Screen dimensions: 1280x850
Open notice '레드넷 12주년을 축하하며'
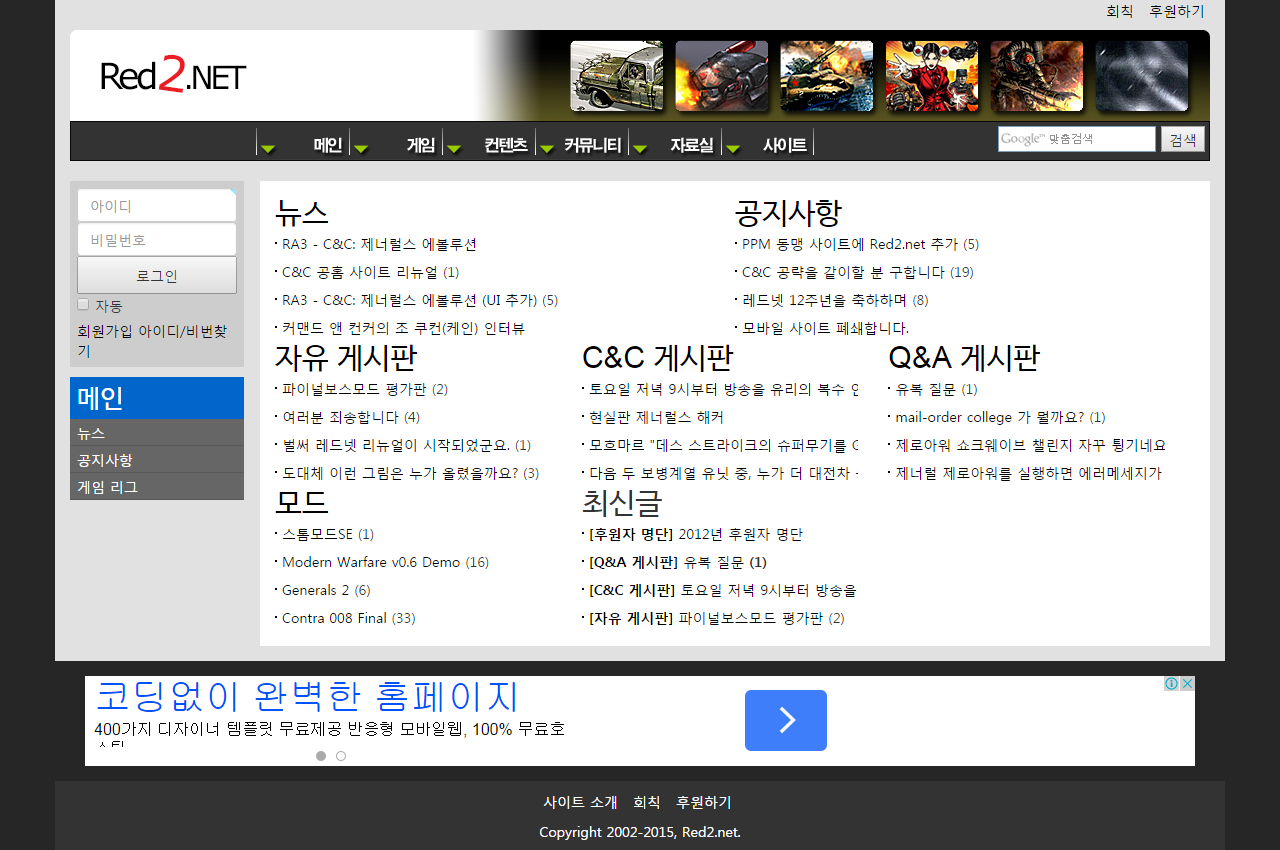(x=825, y=300)
